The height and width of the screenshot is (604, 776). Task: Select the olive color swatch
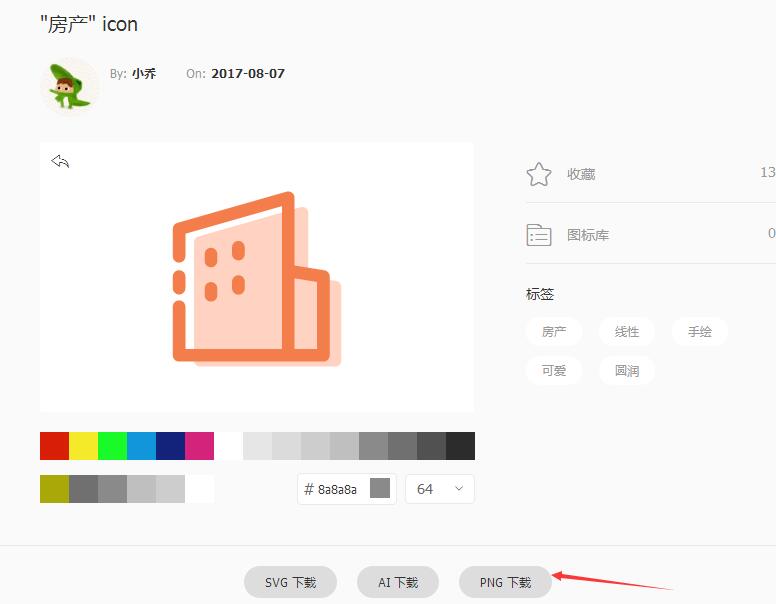click(x=54, y=489)
